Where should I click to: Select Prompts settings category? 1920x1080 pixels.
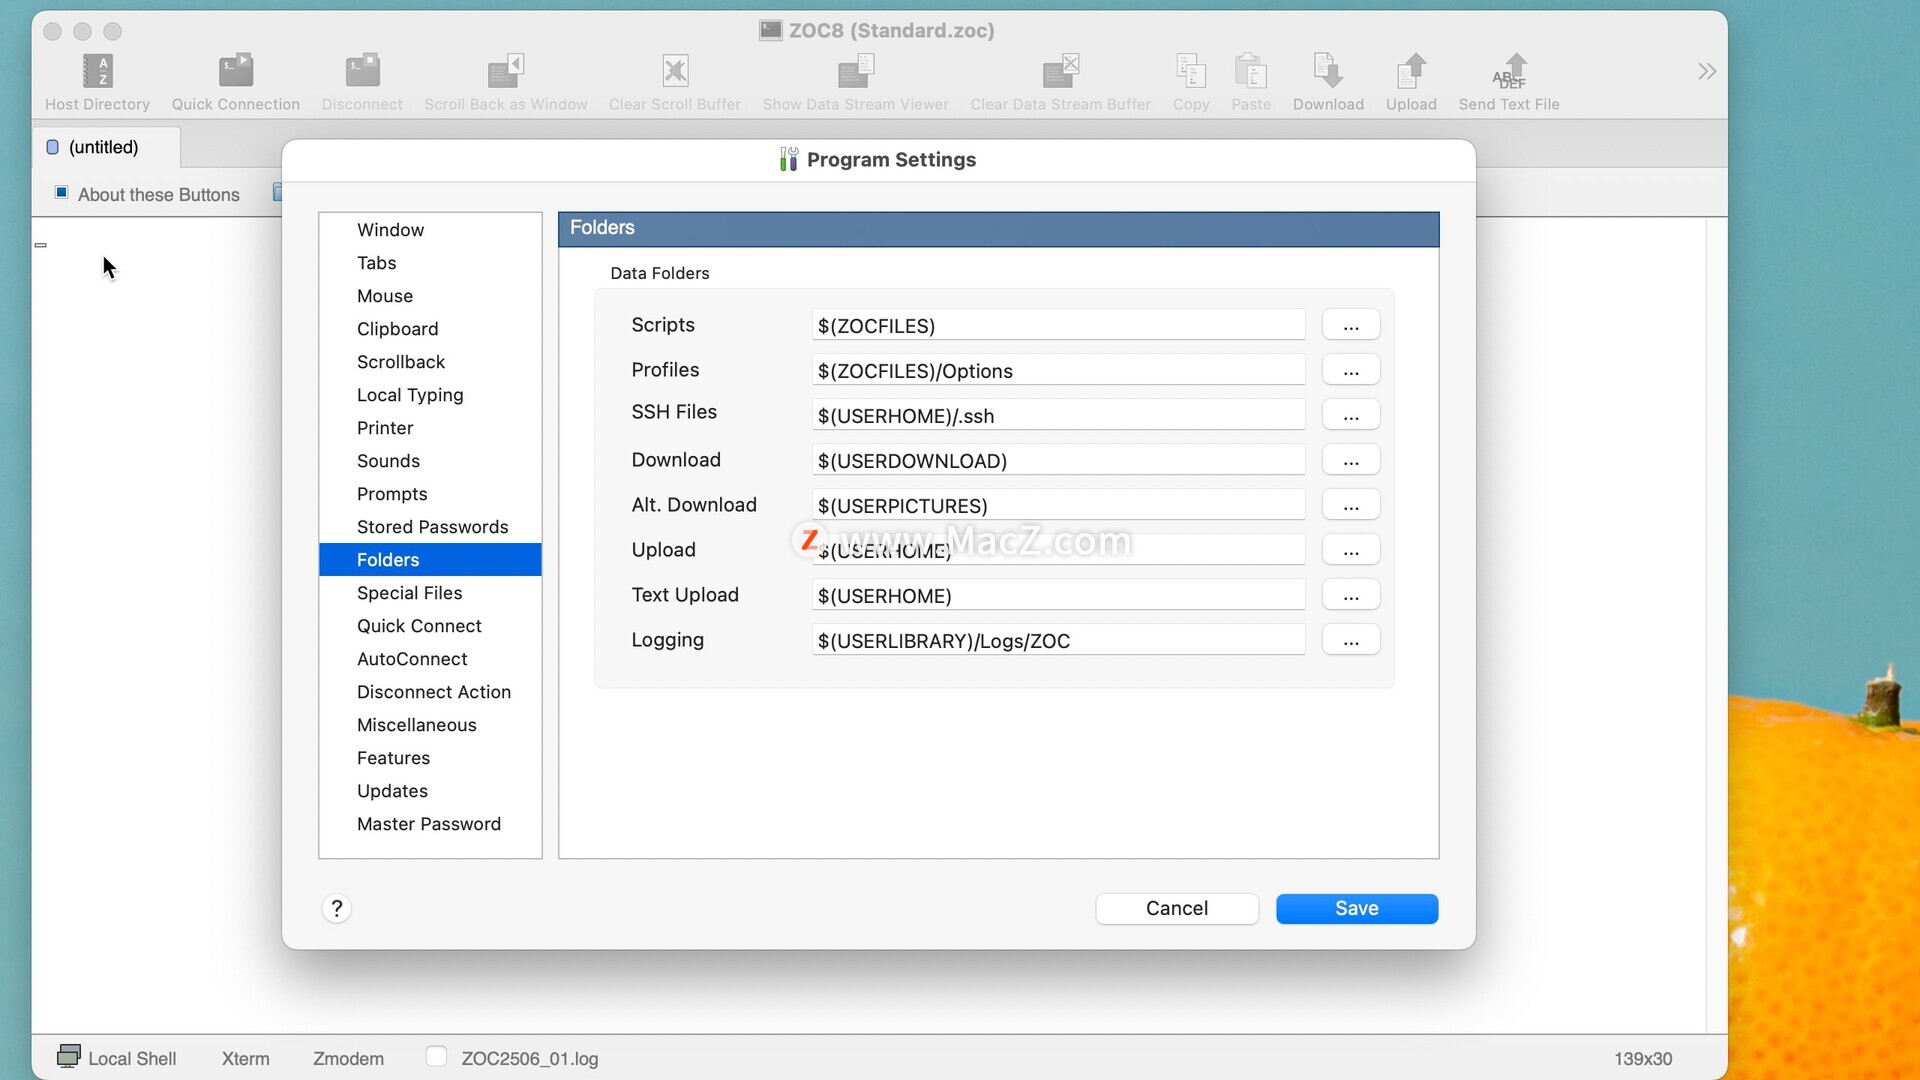(430, 494)
